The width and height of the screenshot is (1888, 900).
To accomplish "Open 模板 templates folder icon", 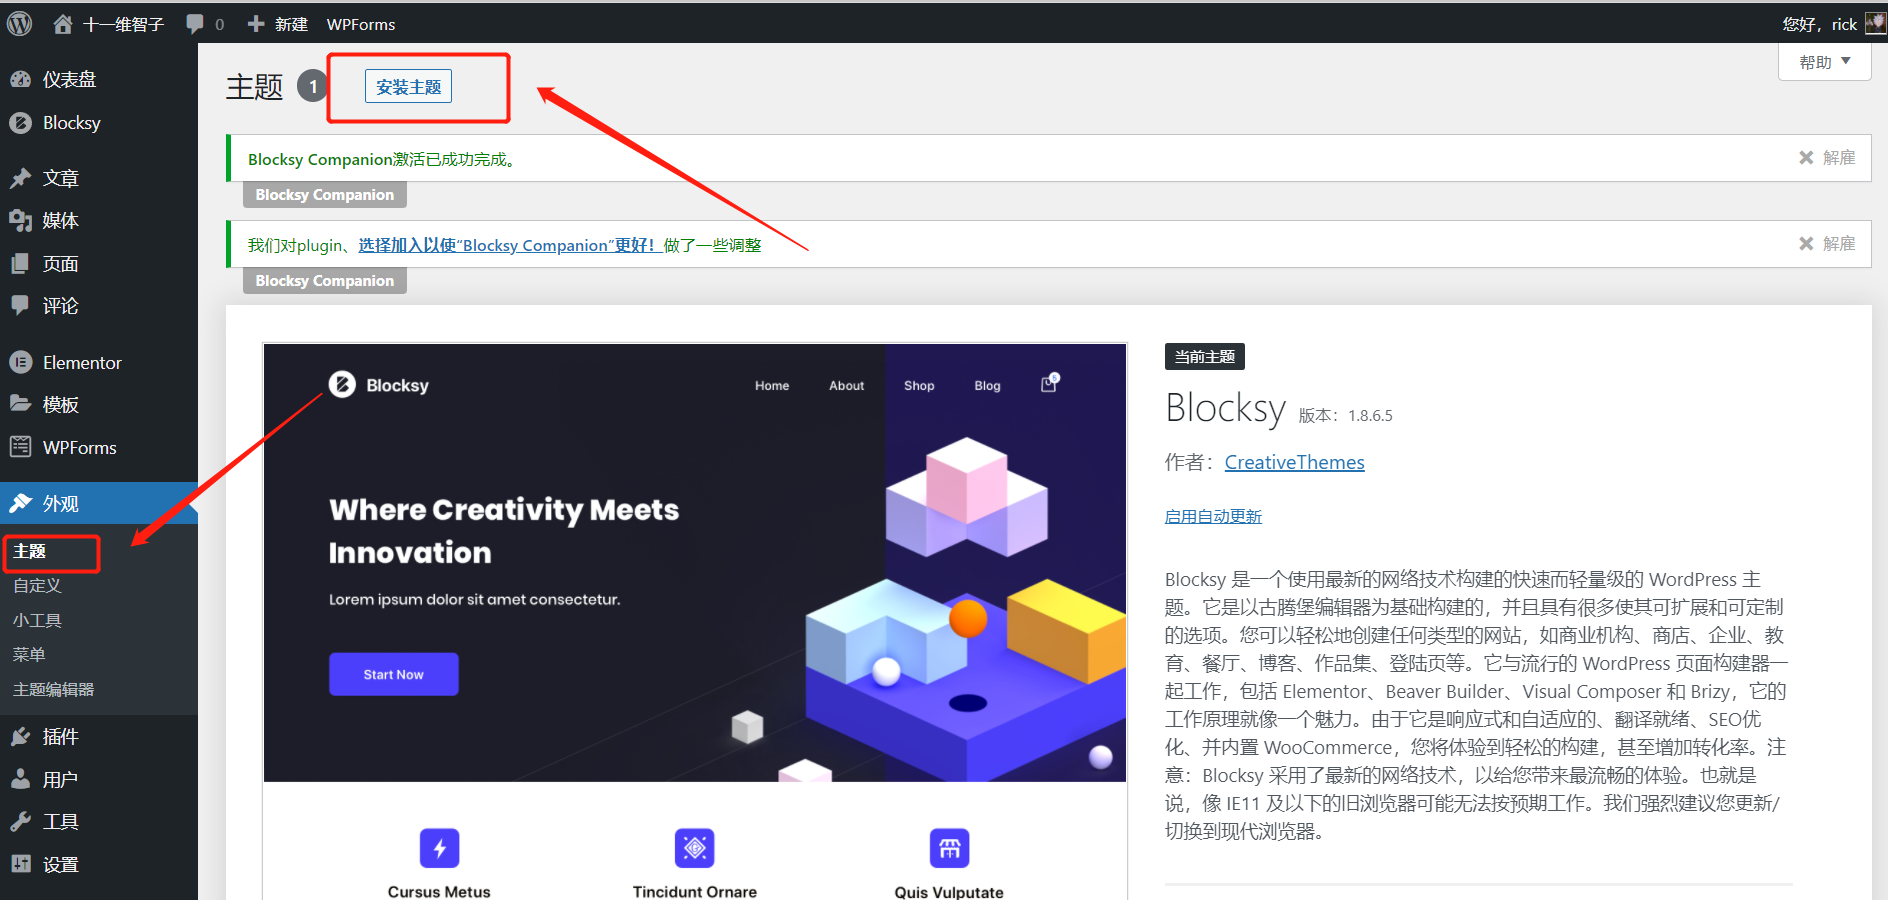I will (21, 404).
